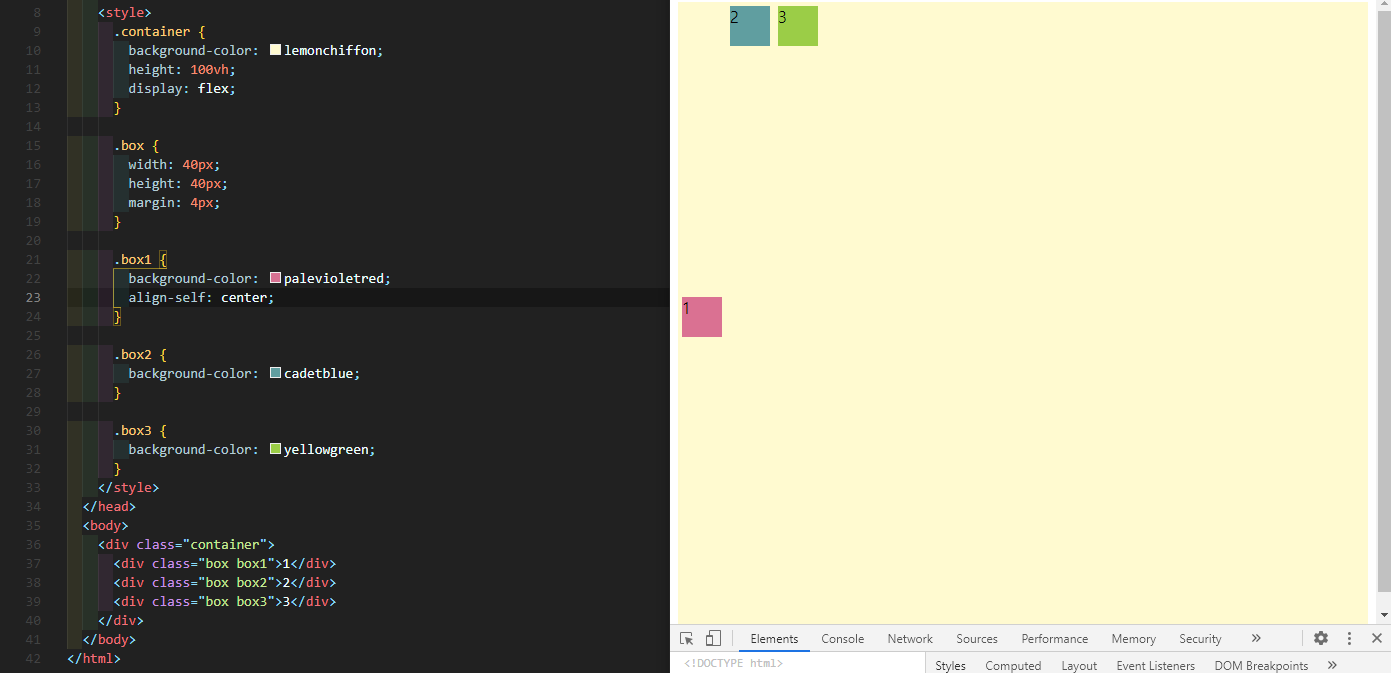Click the preview vertical scrollbar thumb
This screenshot has height=673, width=1391.
tap(1384, 300)
